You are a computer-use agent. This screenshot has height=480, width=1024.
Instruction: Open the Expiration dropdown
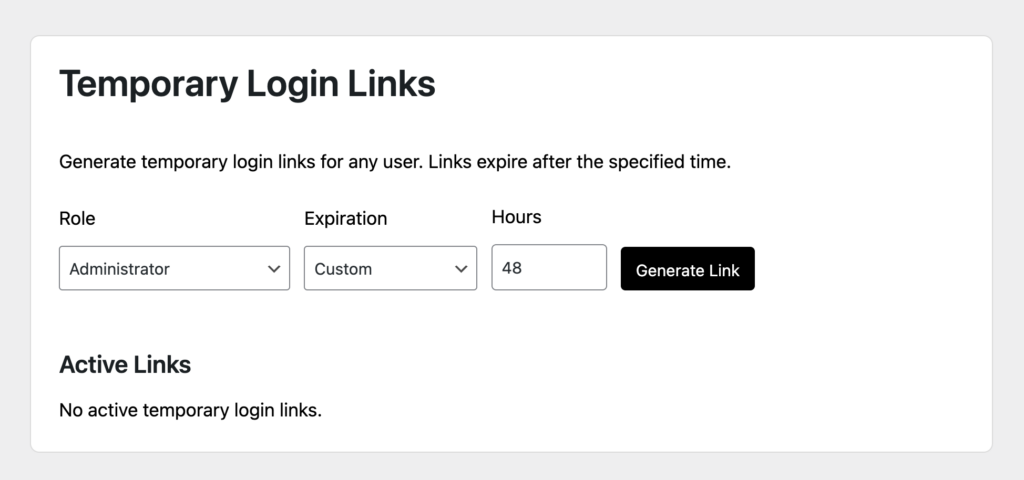click(390, 269)
